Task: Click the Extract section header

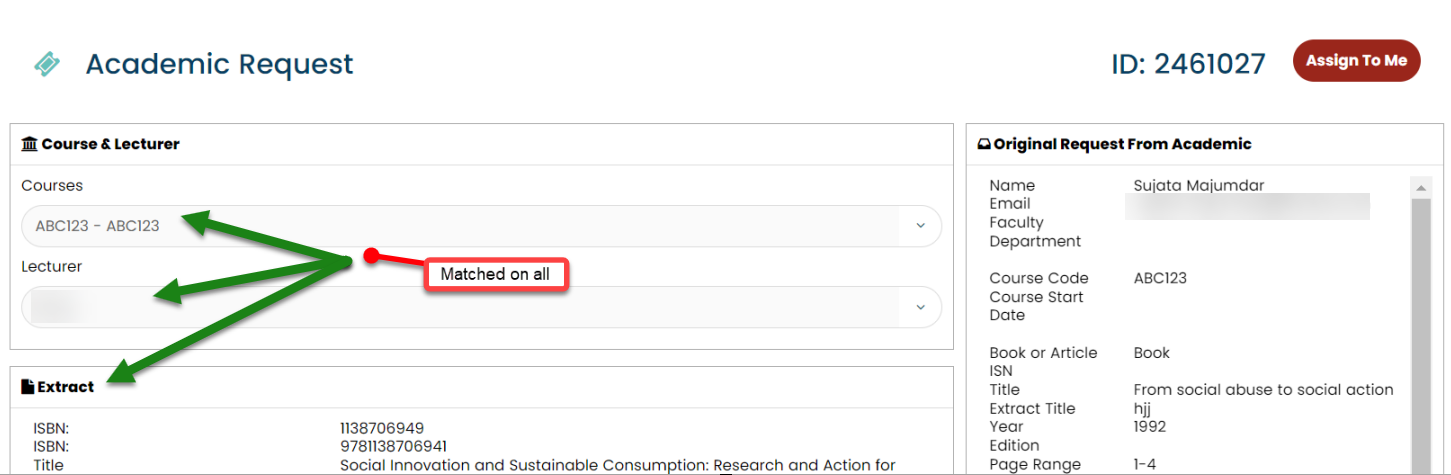Action: tap(65, 387)
